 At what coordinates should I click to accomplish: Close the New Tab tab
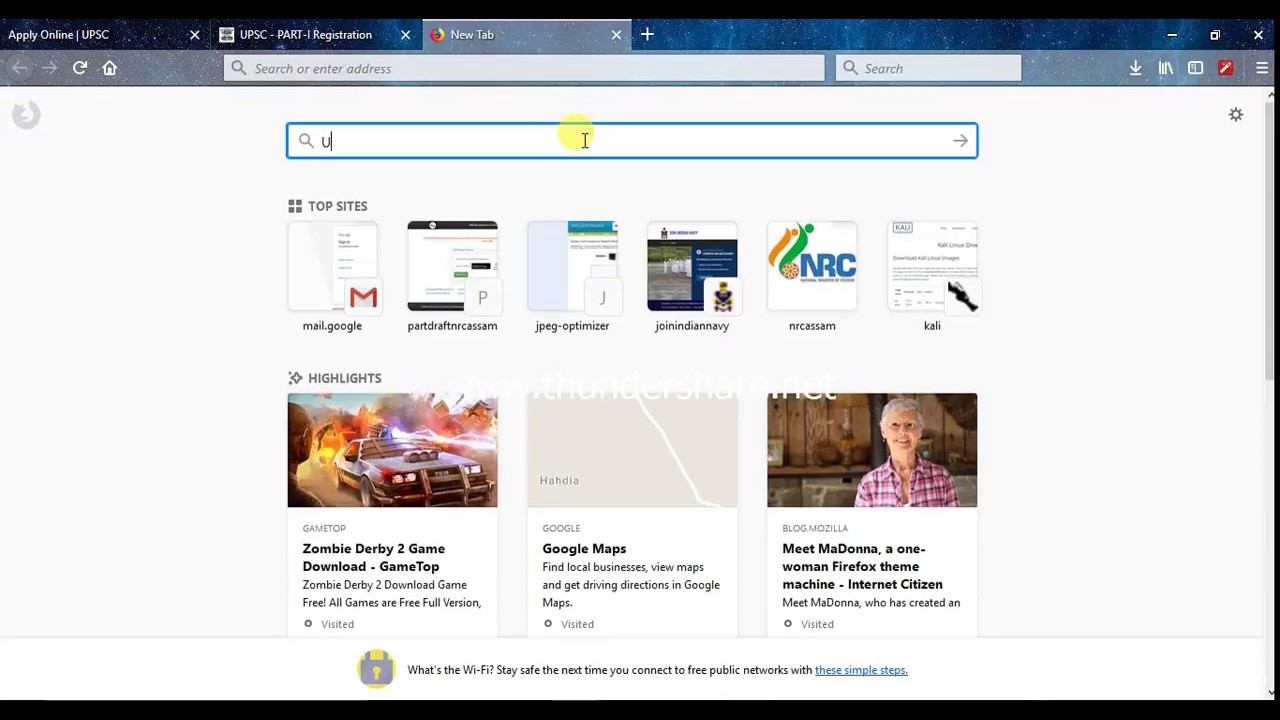pyautogui.click(x=616, y=35)
